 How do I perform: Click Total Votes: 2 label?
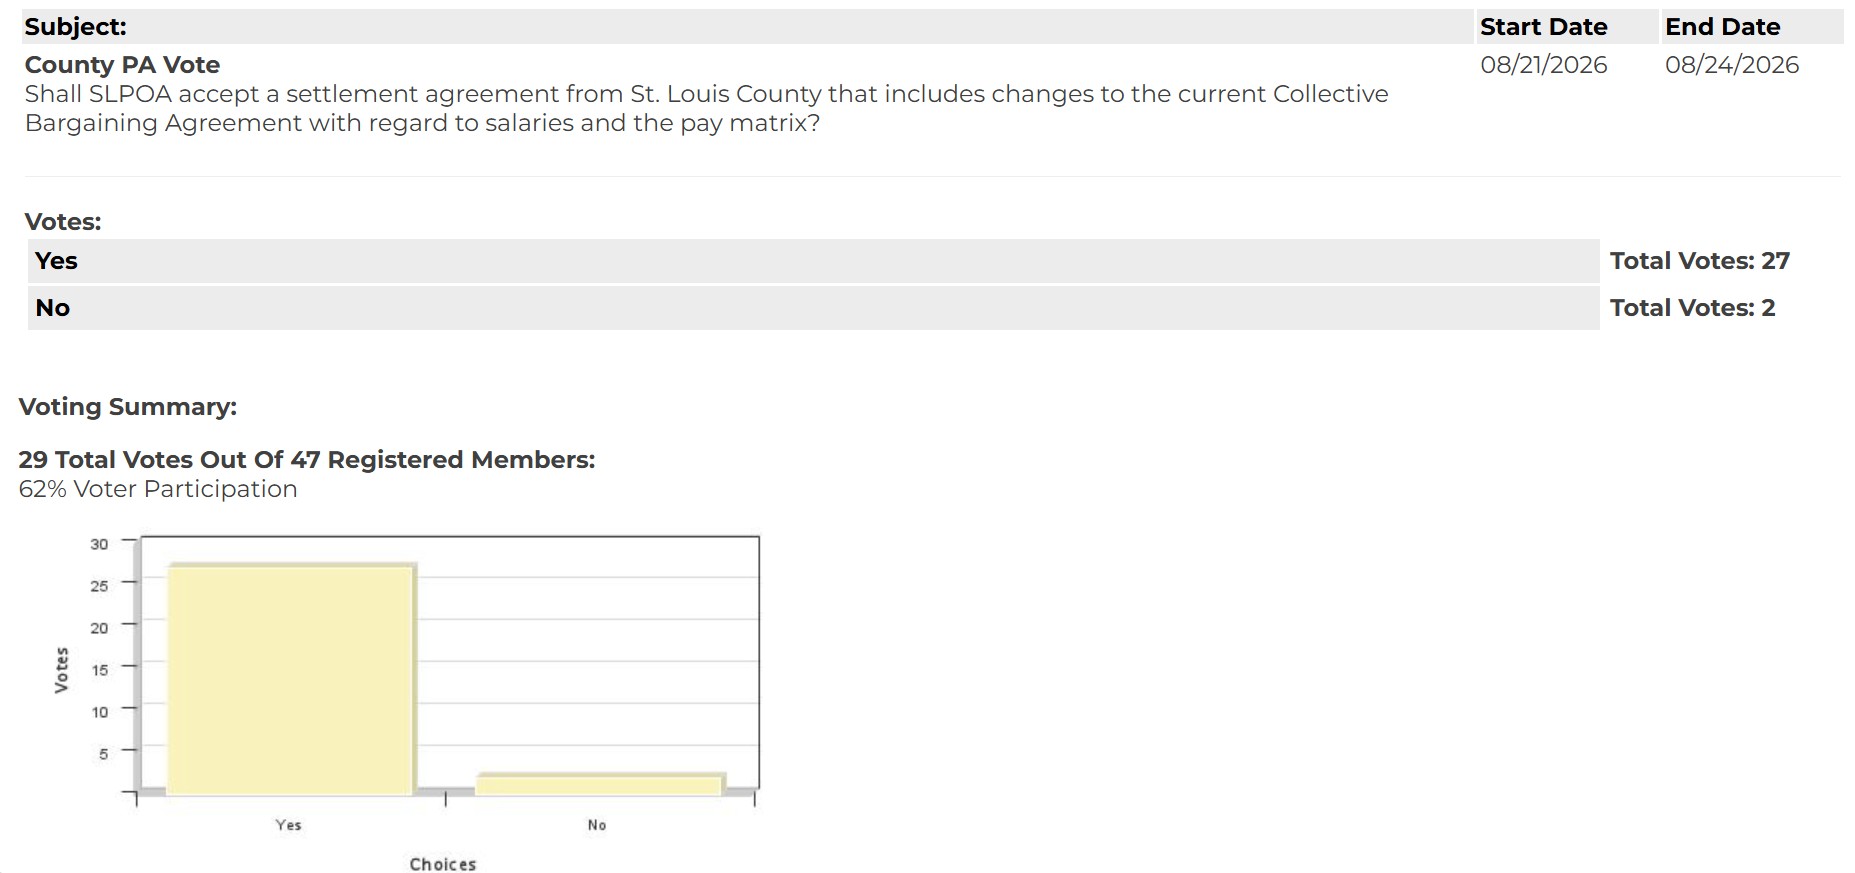[1692, 308]
